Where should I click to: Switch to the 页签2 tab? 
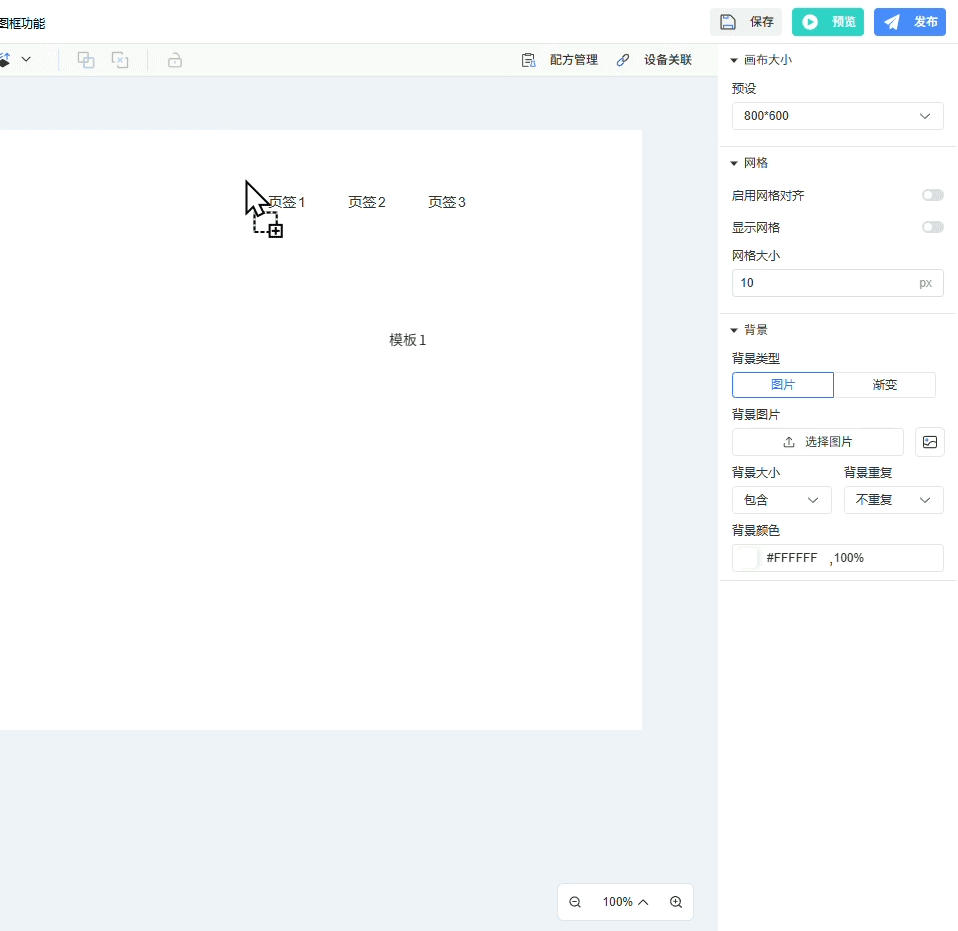tap(367, 202)
